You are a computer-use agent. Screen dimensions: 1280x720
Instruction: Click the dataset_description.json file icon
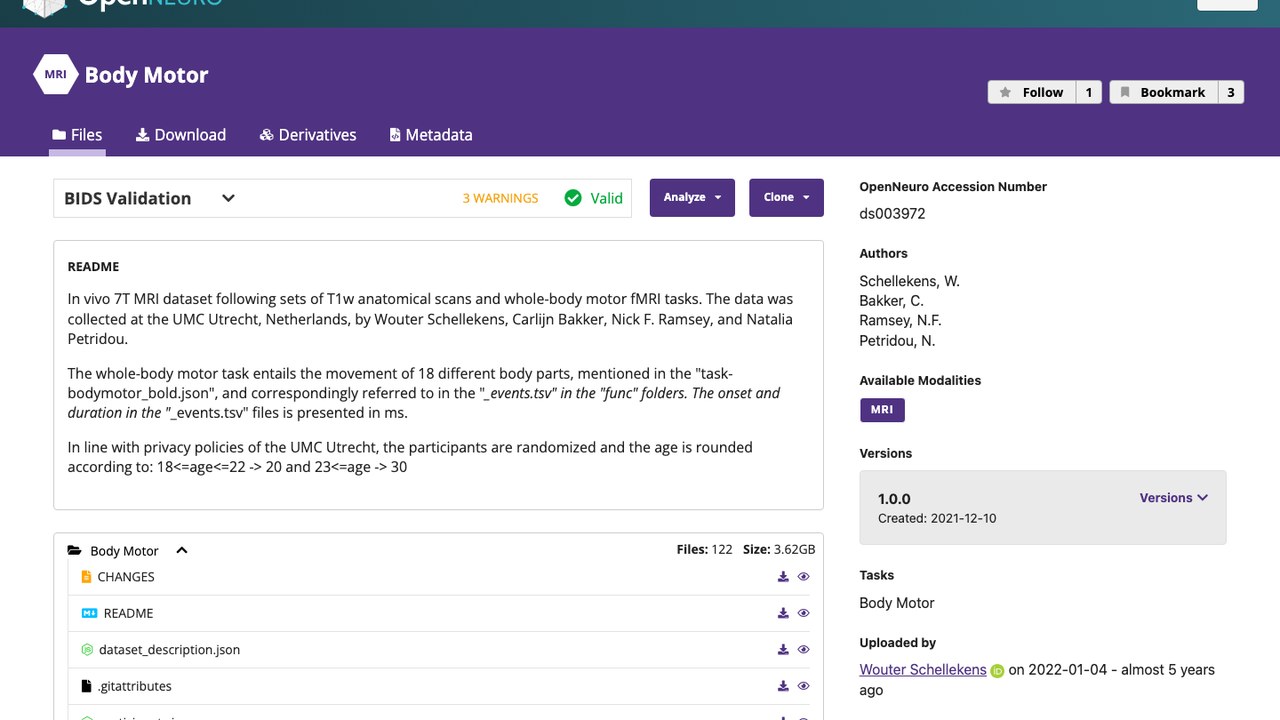pyautogui.click(x=87, y=650)
